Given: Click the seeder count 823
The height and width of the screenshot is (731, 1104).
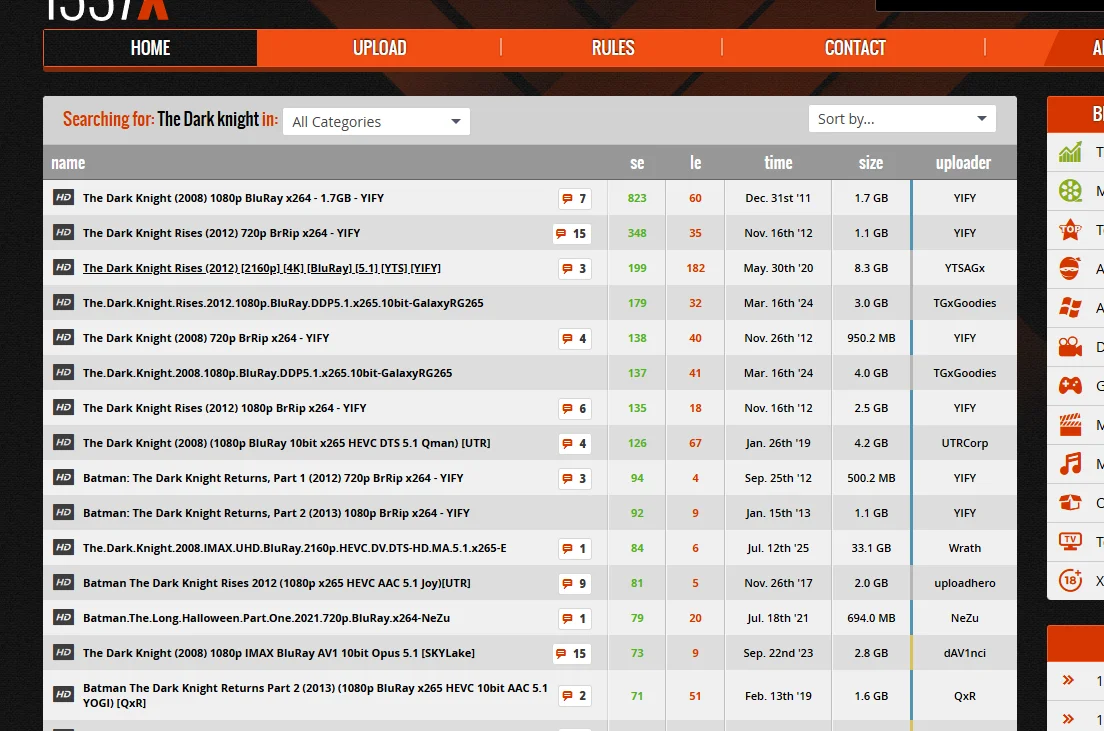Looking at the screenshot, I should point(637,198).
